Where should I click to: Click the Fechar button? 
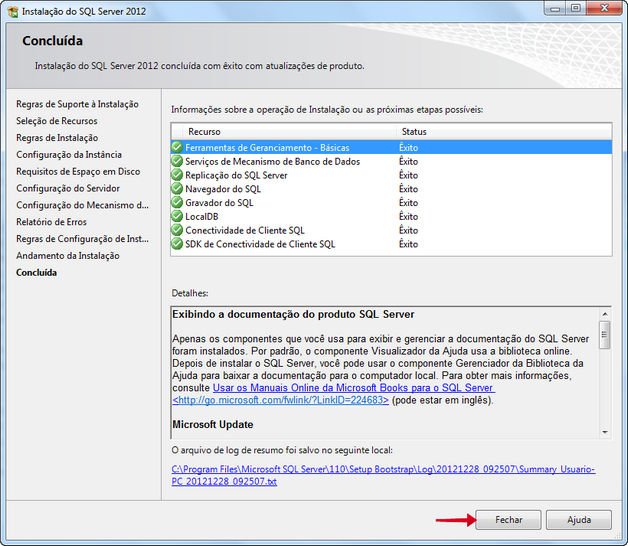click(508, 520)
